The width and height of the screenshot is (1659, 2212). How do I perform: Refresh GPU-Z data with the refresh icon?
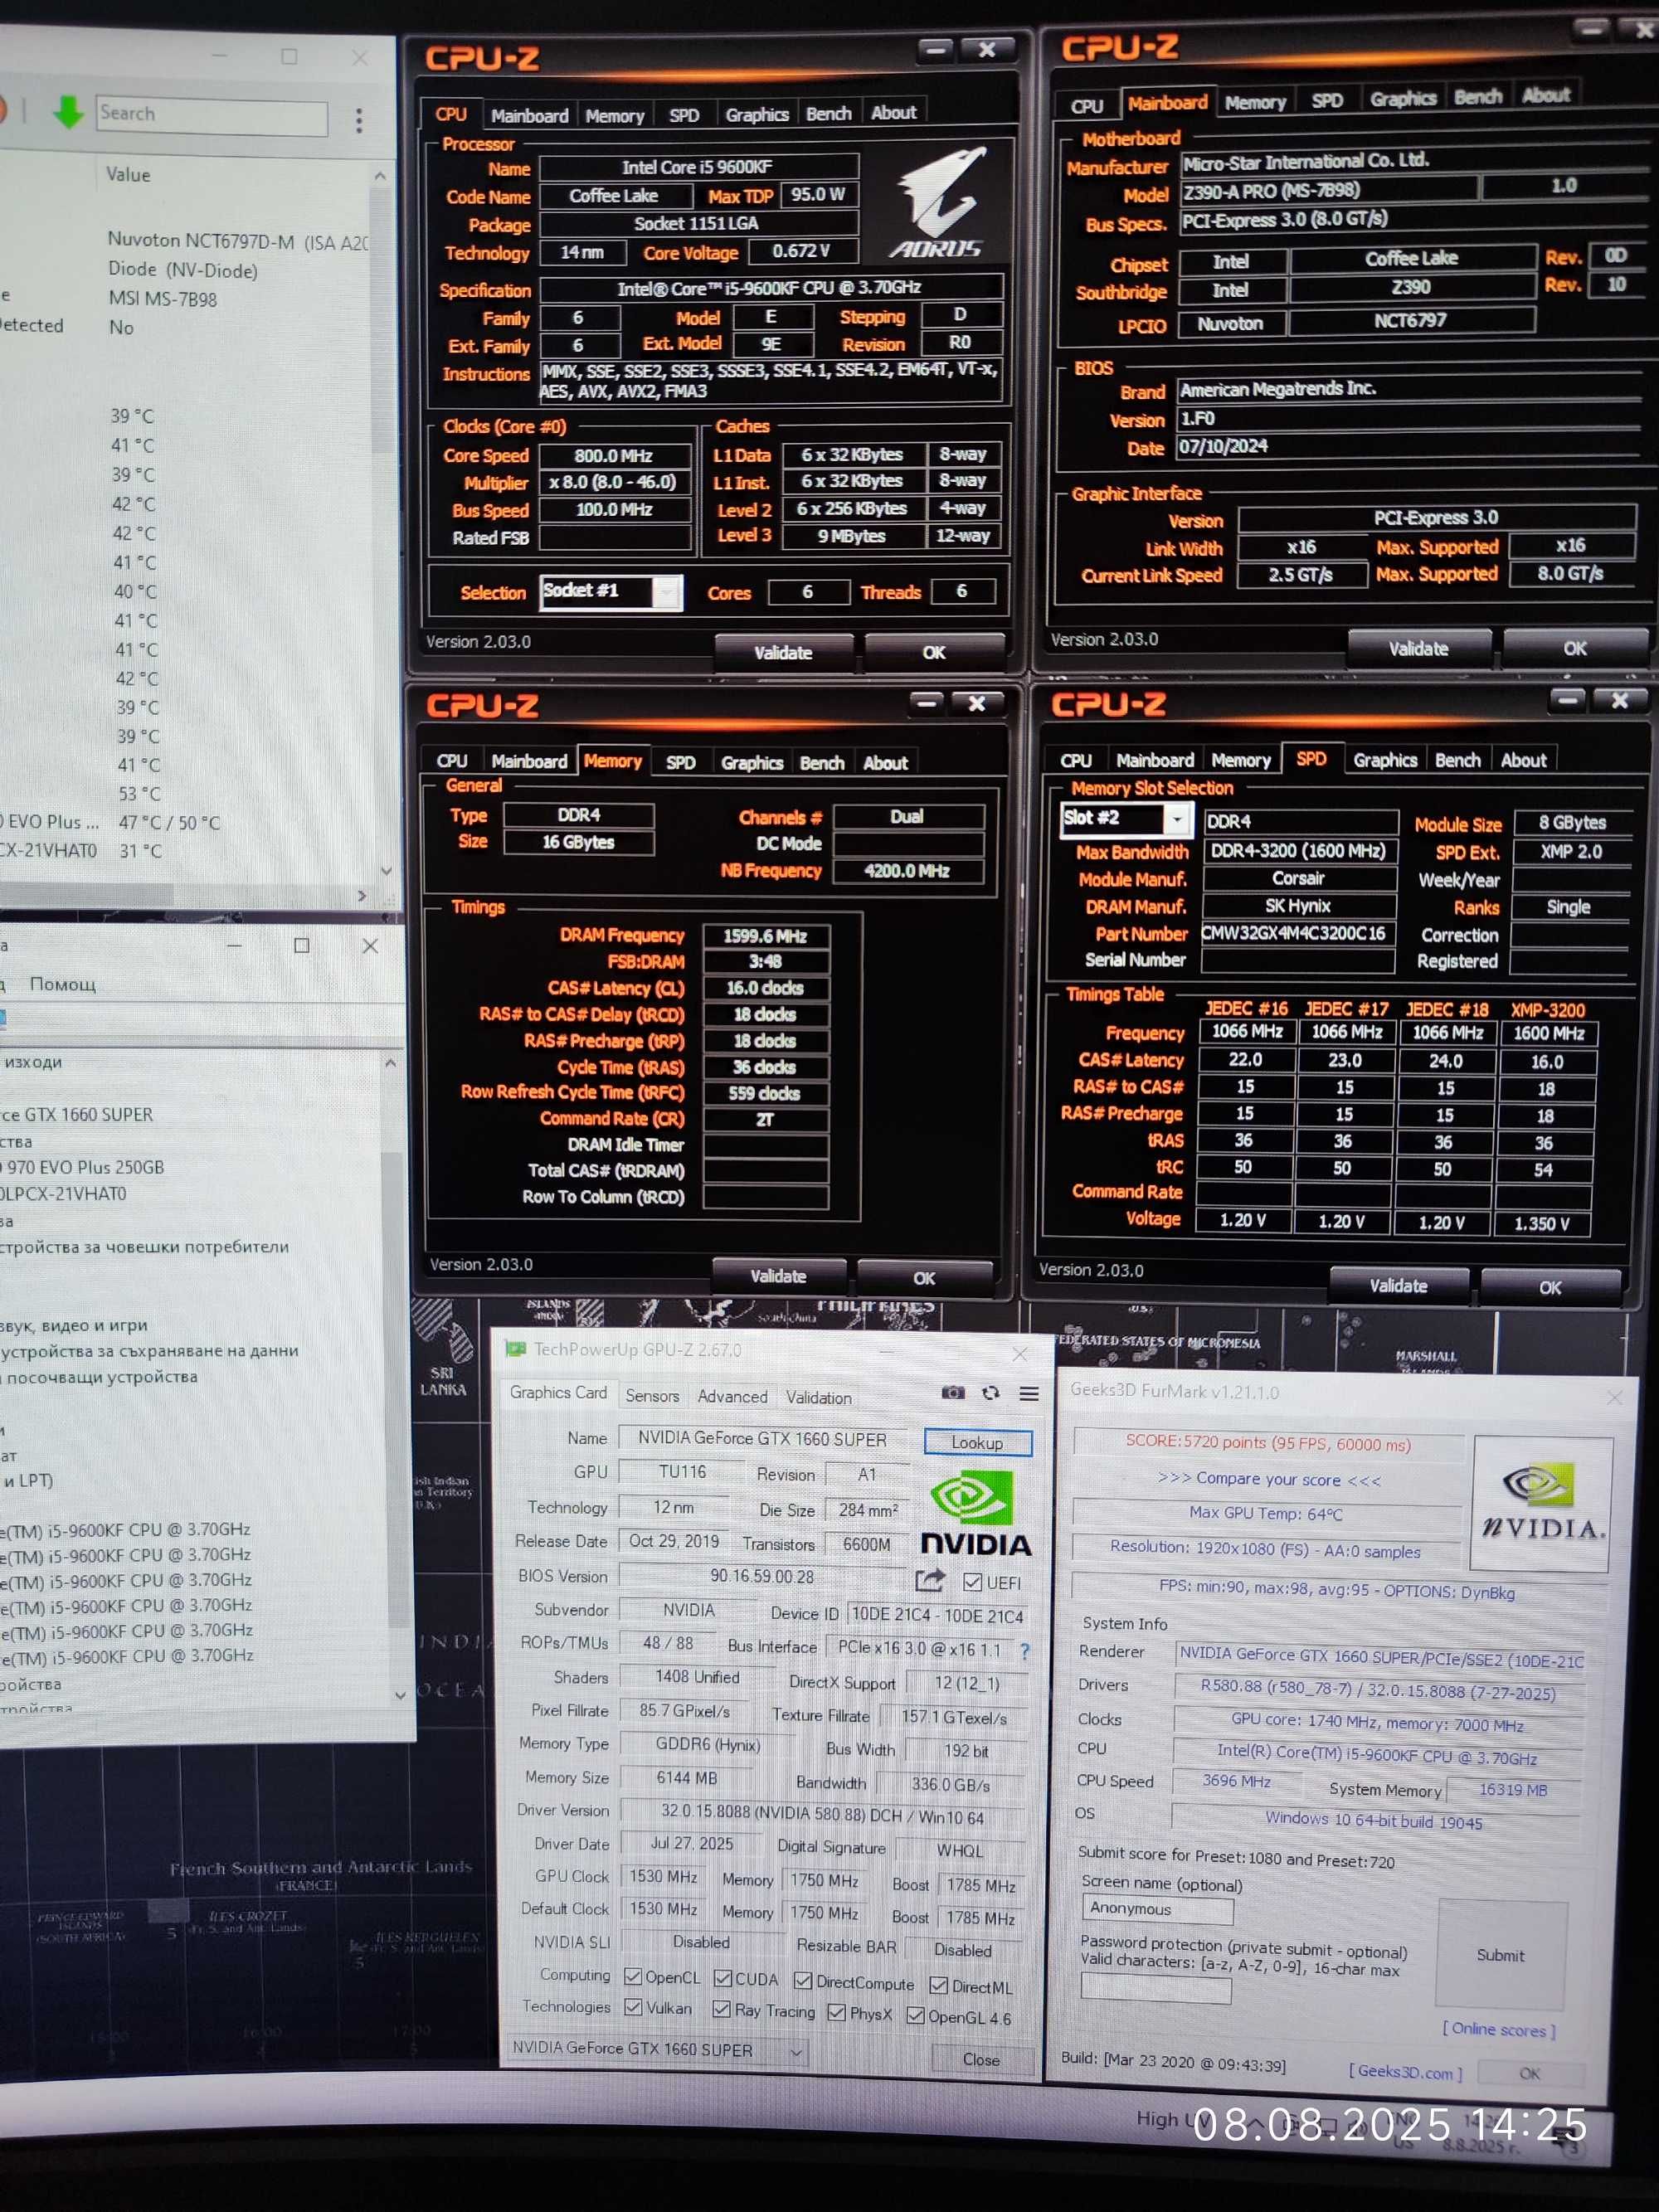pos(990,1393)
